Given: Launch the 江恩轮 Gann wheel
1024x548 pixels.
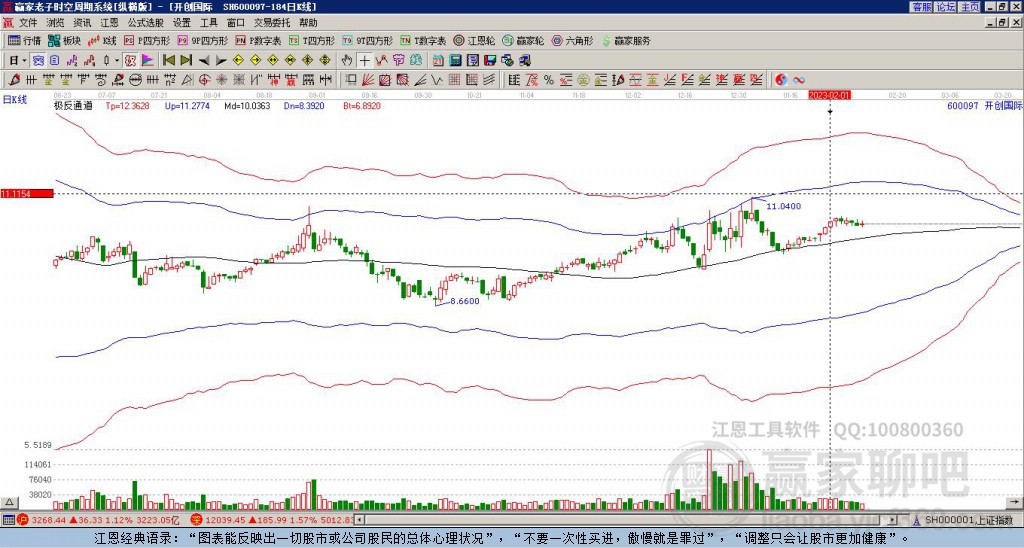Looking at the screenshot, I should 474,40.
